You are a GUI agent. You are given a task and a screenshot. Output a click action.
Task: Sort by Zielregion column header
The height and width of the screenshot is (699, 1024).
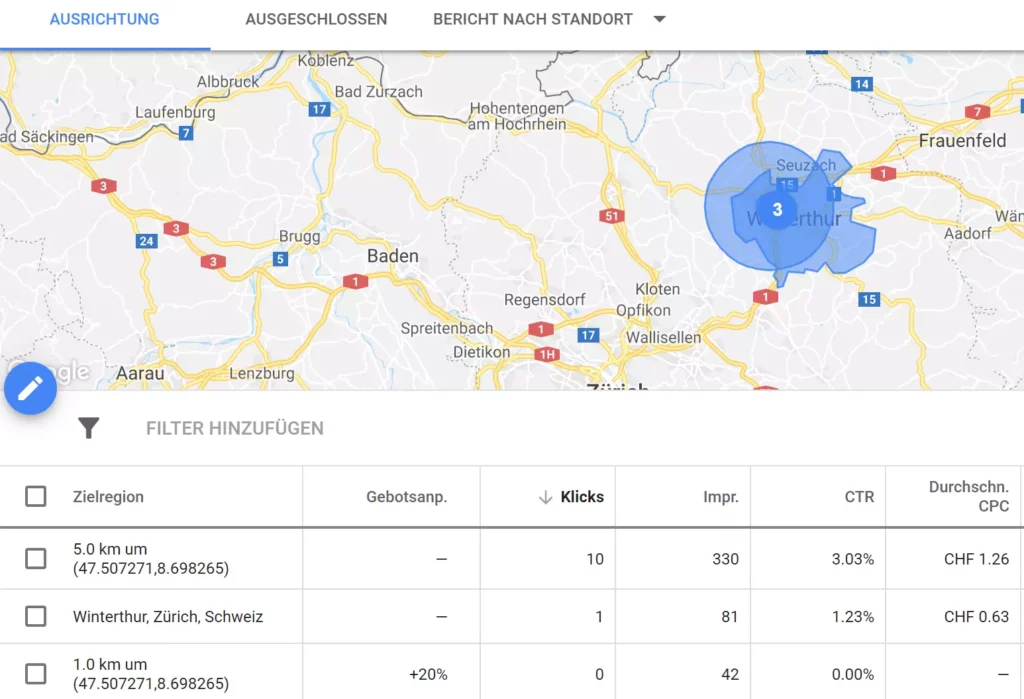coord(108,496)
